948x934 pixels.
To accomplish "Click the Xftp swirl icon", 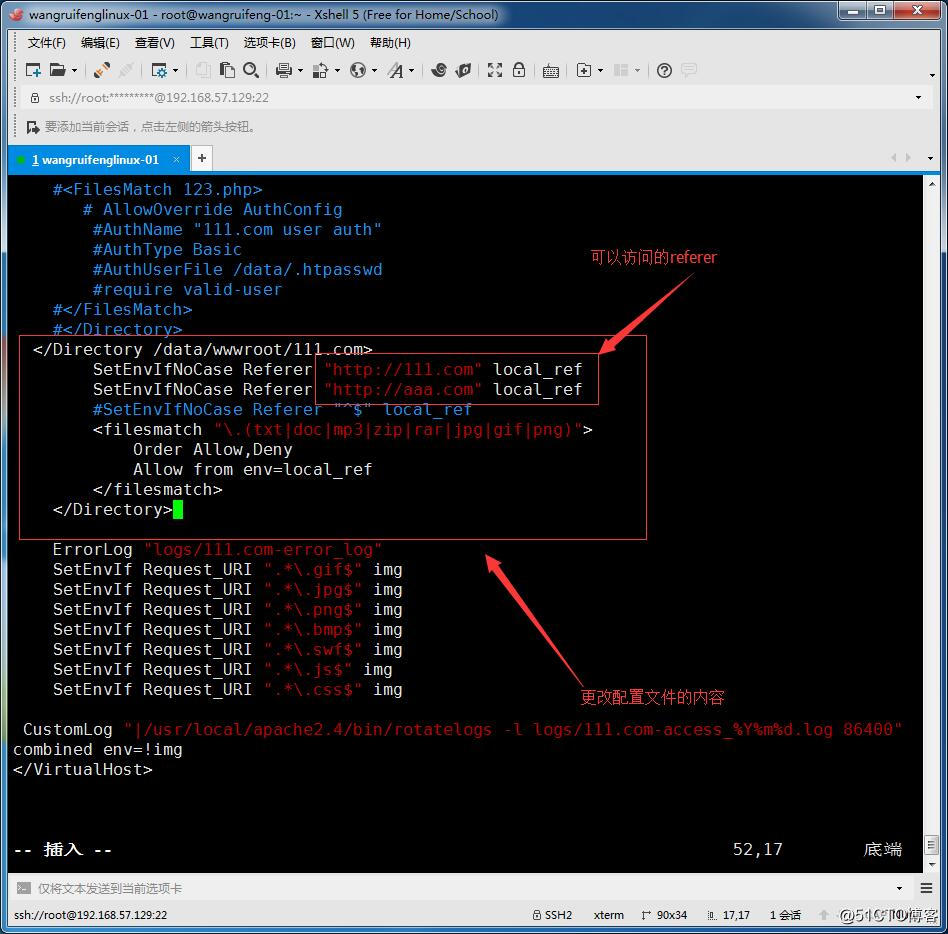I will 439,71.
